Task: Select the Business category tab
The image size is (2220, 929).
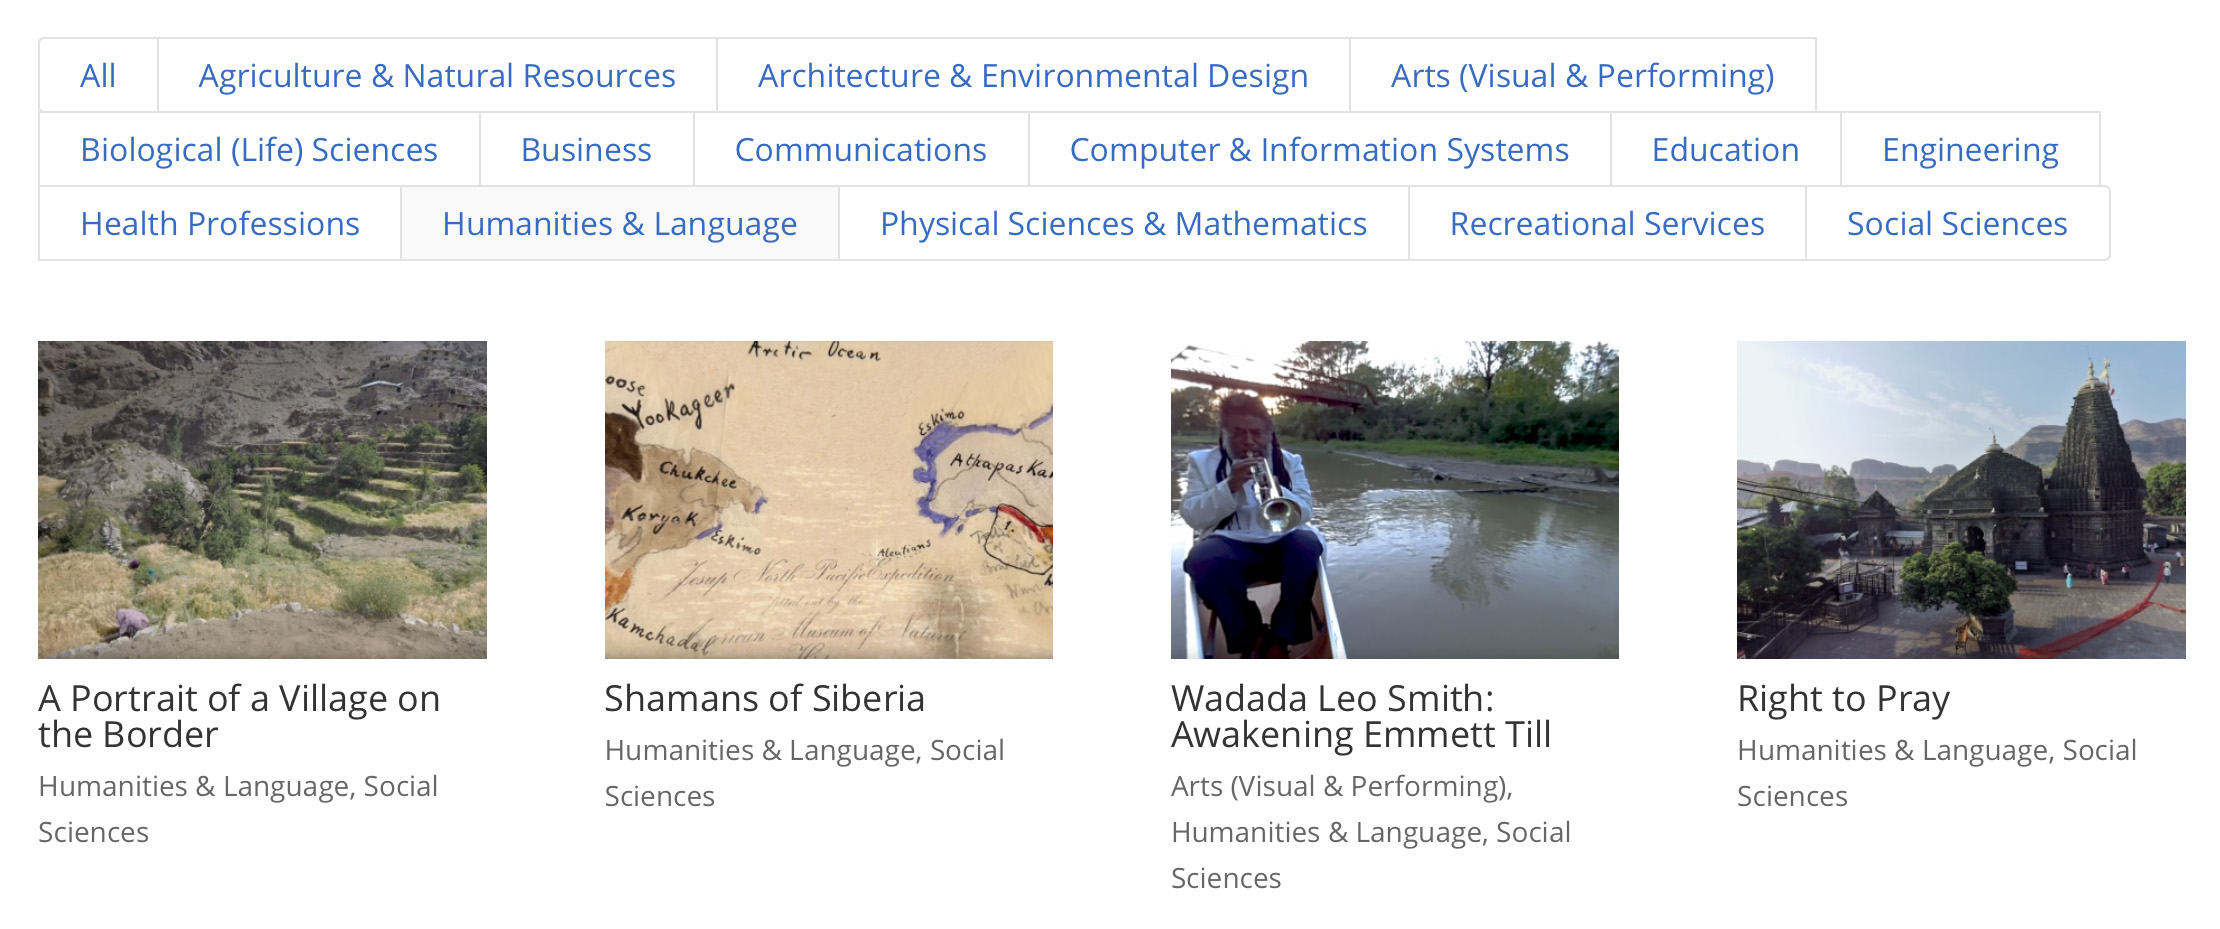Action: pyautogui.click(x=586, y=149)
